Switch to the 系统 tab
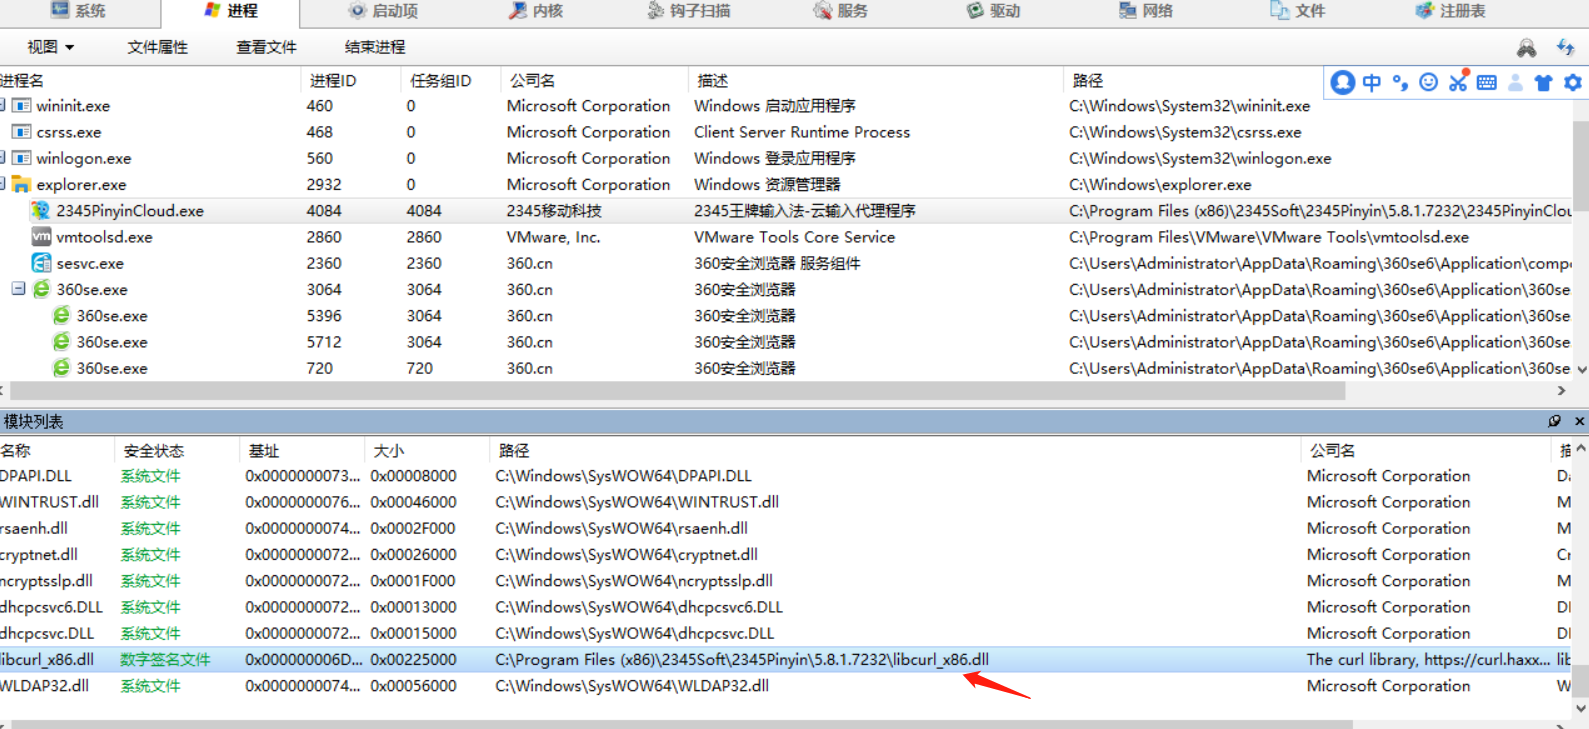Image resolution: width=1589 pixels, height=729 pixels. click(78, 11)
